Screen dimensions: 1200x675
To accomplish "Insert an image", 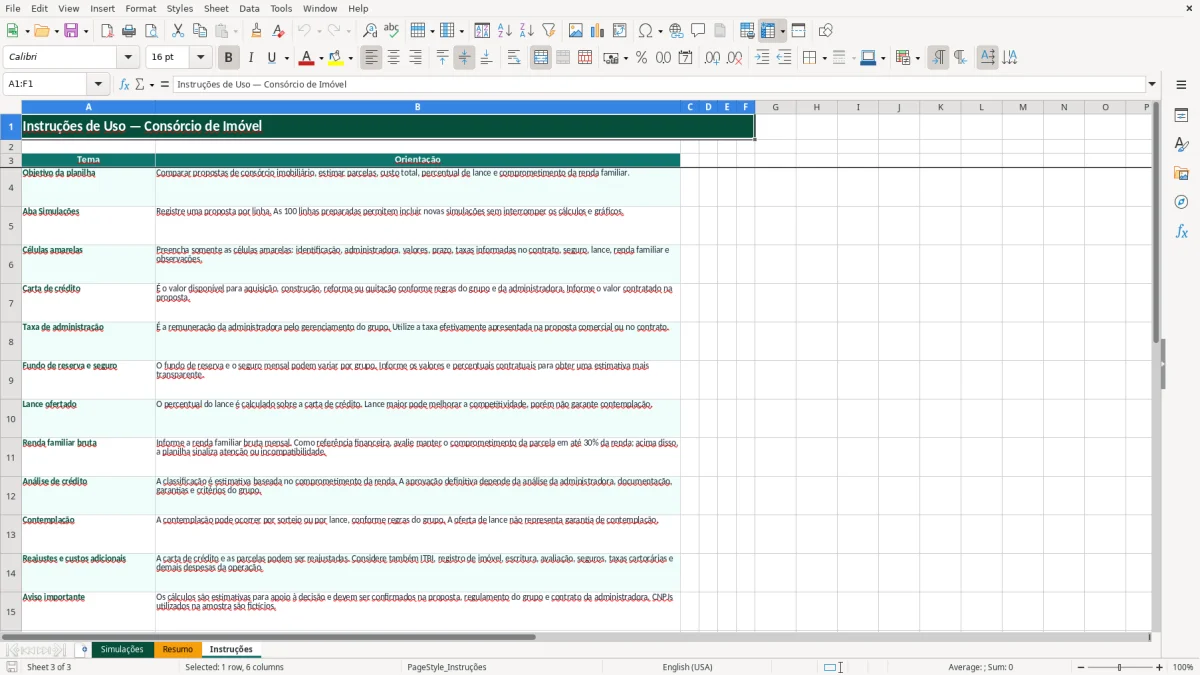I will (x=576, y=31).
